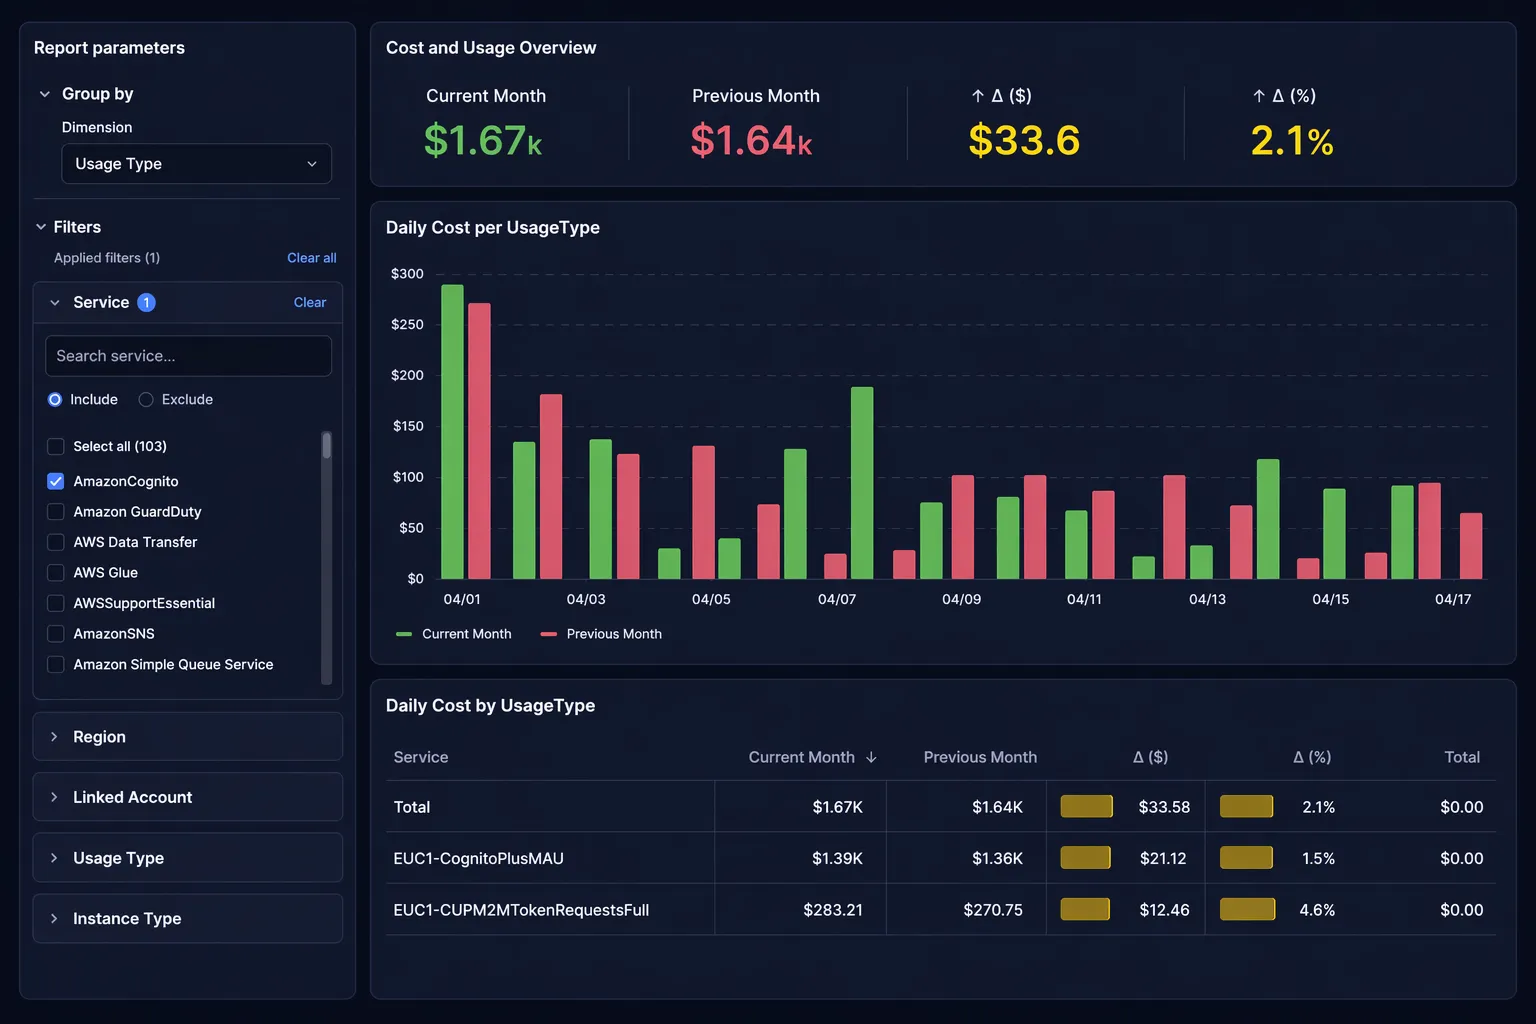1536x1024 pixels.
Task: Sort table by Service column
Action: pos(421,758)
